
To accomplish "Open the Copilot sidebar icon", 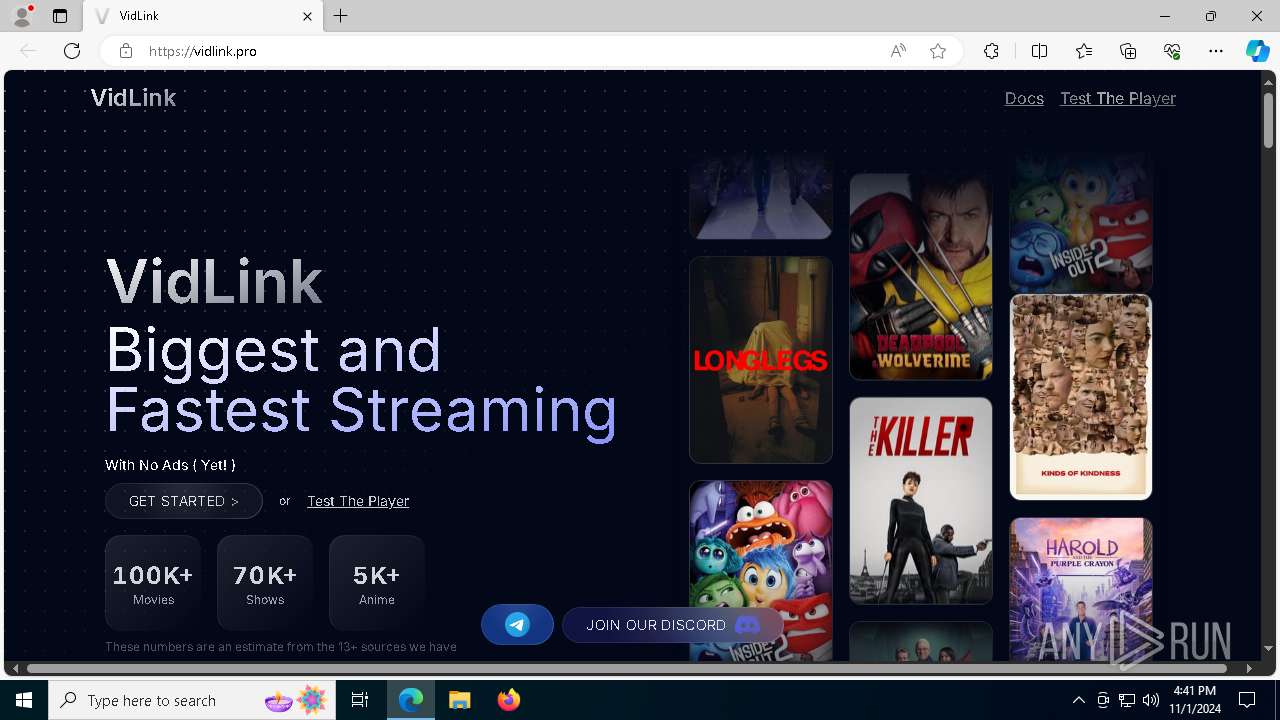I will point(1257,51).
